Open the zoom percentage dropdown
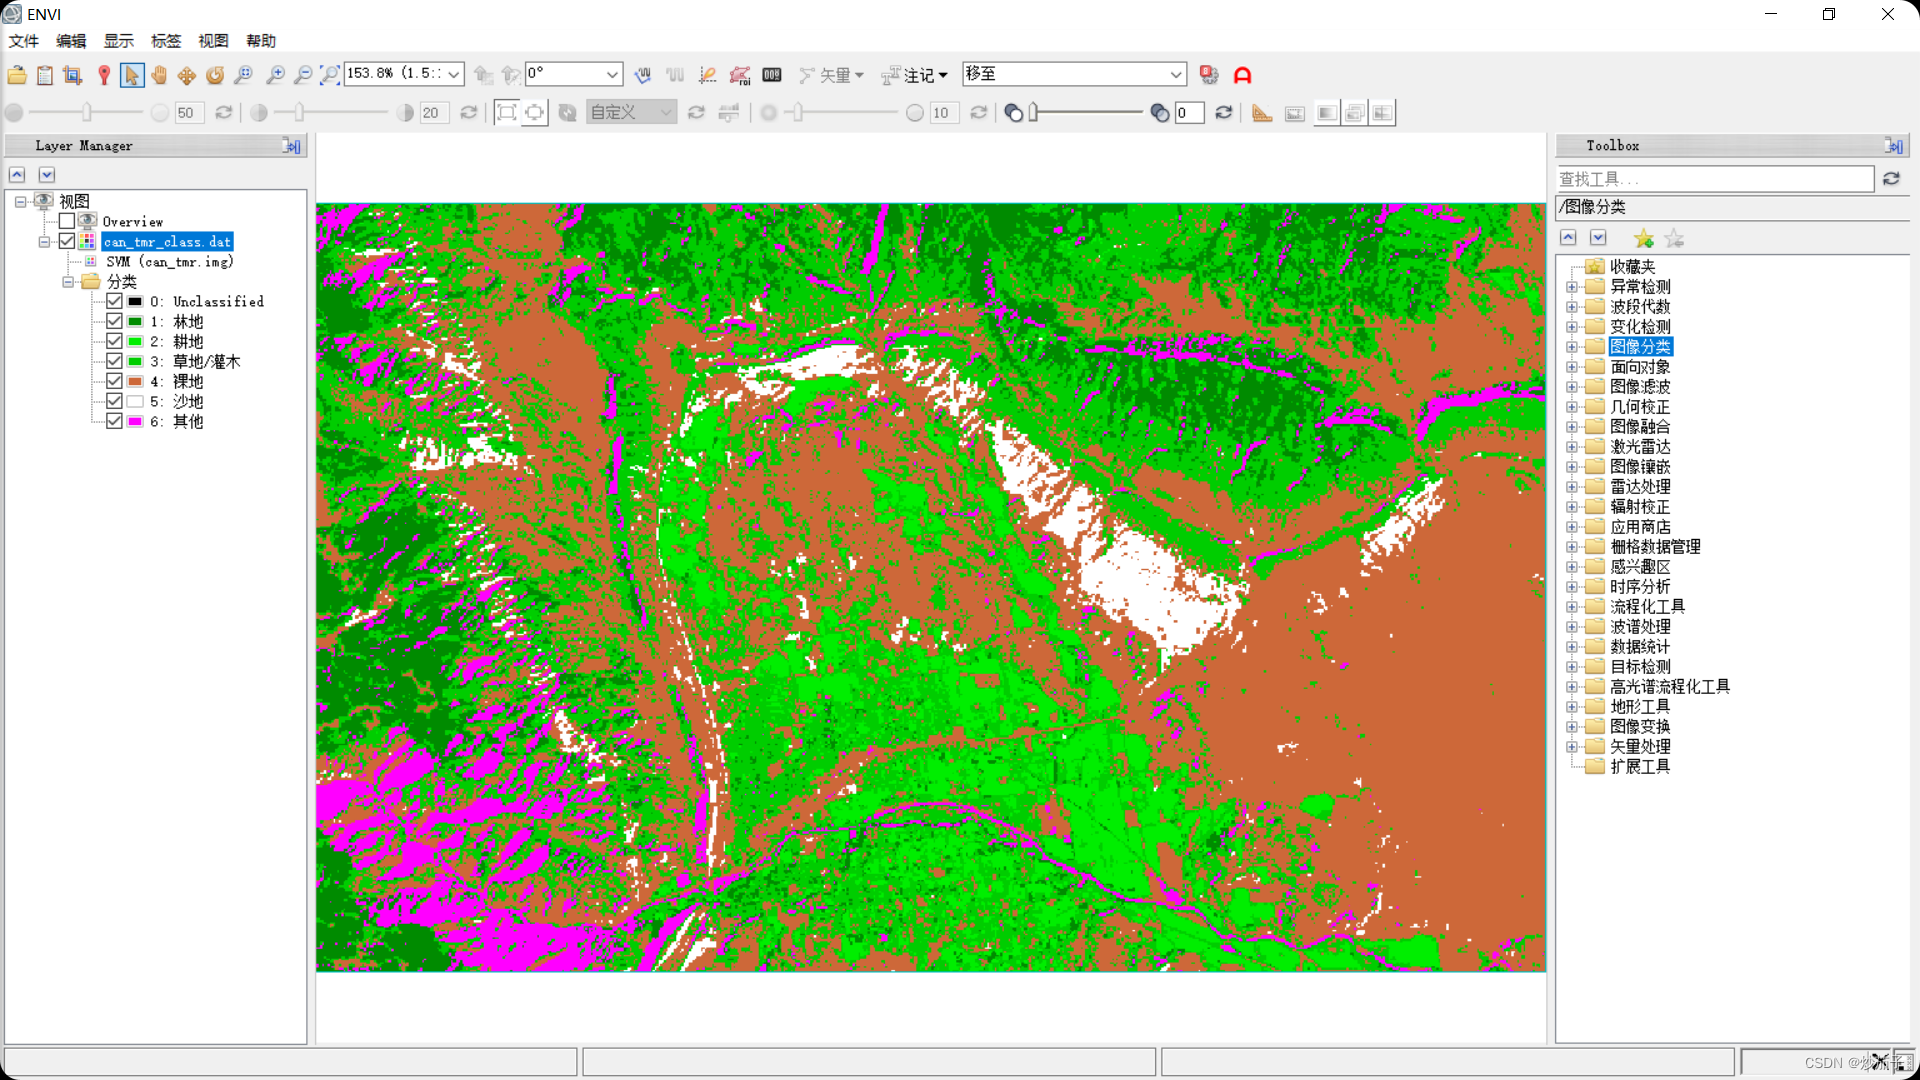Screen dimensions: 1920x1080 pos(453,74)
